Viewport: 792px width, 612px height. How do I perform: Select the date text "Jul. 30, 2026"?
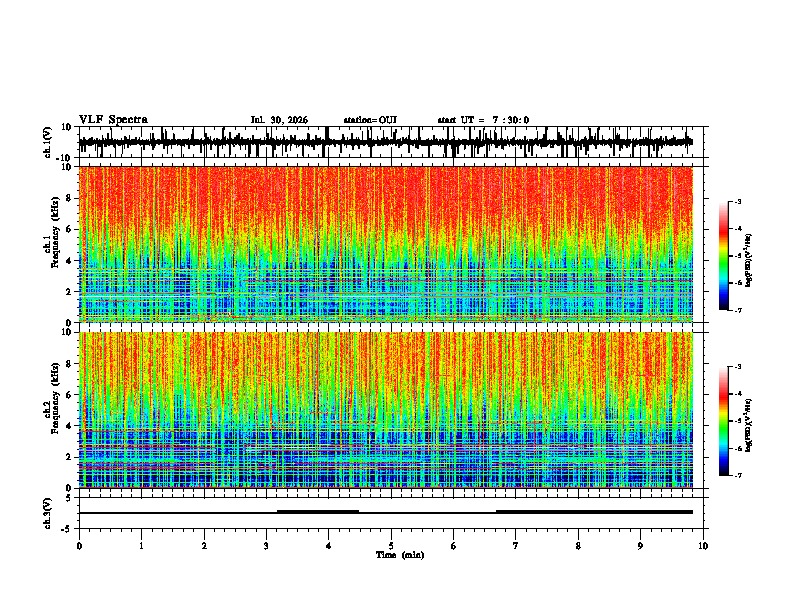point(279,120)
